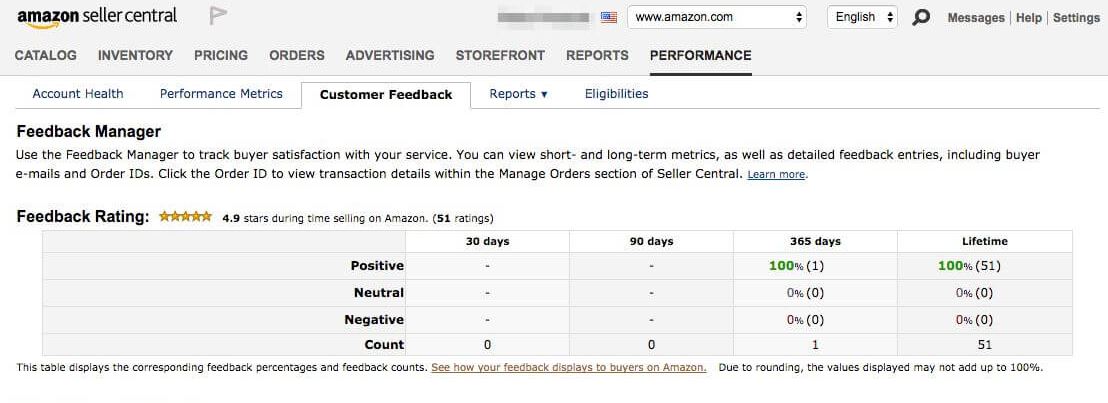Open the Catalog menu

[46, 55]
